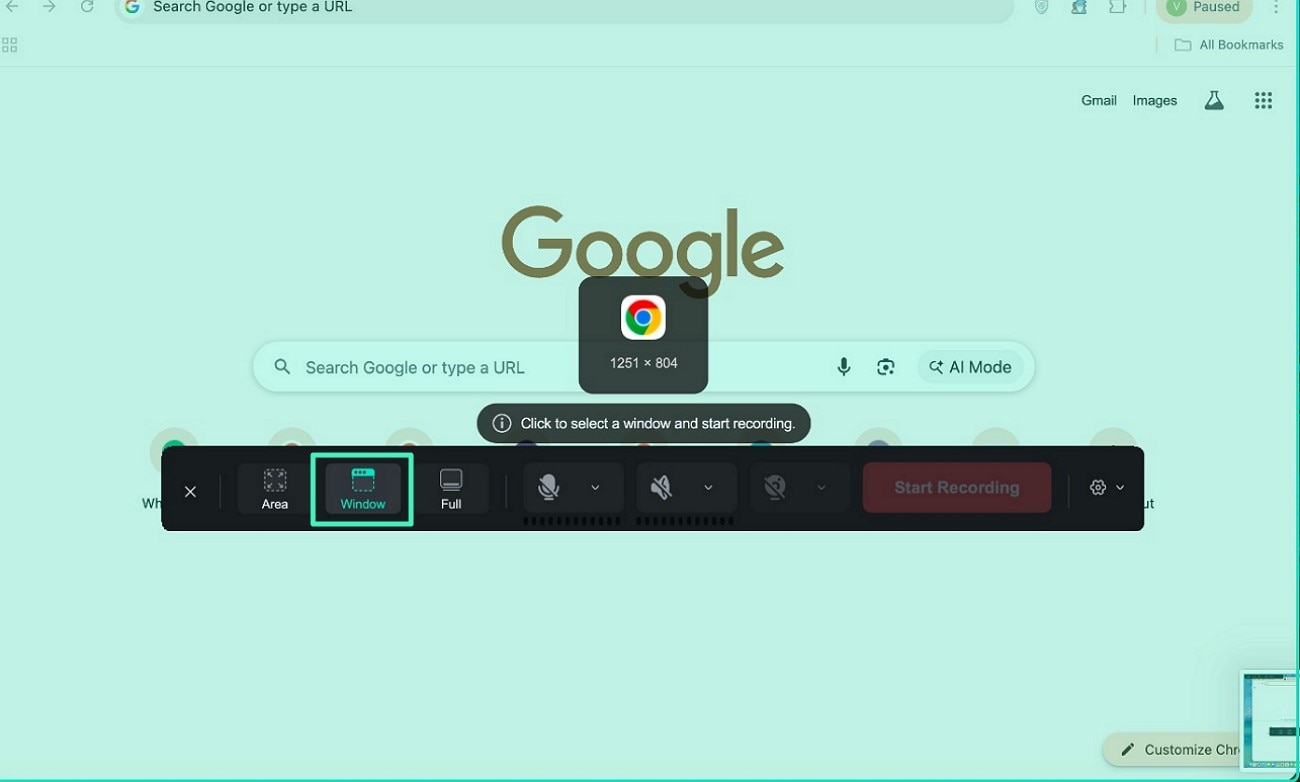Image resolution: width=1300 pixels, height=782 pixels.
Task: Go forward in browser history
Action: point(49,7)
